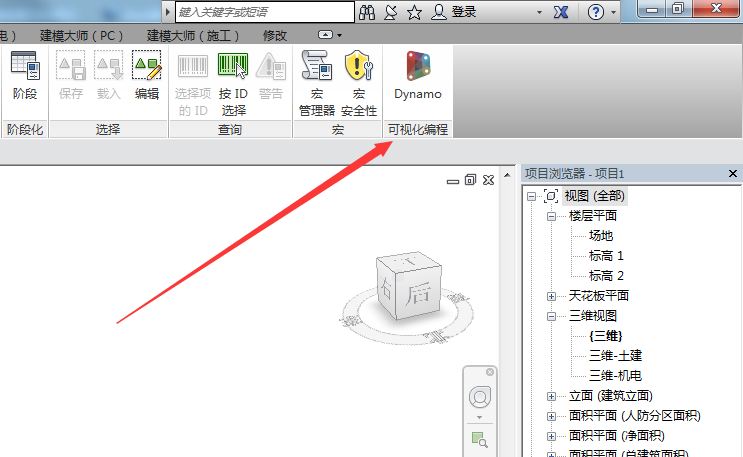Collapse the 三维视图 tree node
The height and width of the screenshot is (457, 743).
click(x=551, y=316)
